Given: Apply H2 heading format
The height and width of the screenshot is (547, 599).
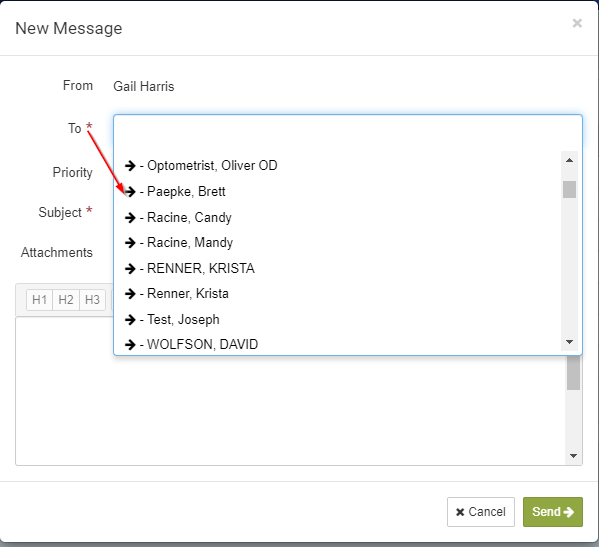Looking at the screenshot, I should [x=66, y=300].
